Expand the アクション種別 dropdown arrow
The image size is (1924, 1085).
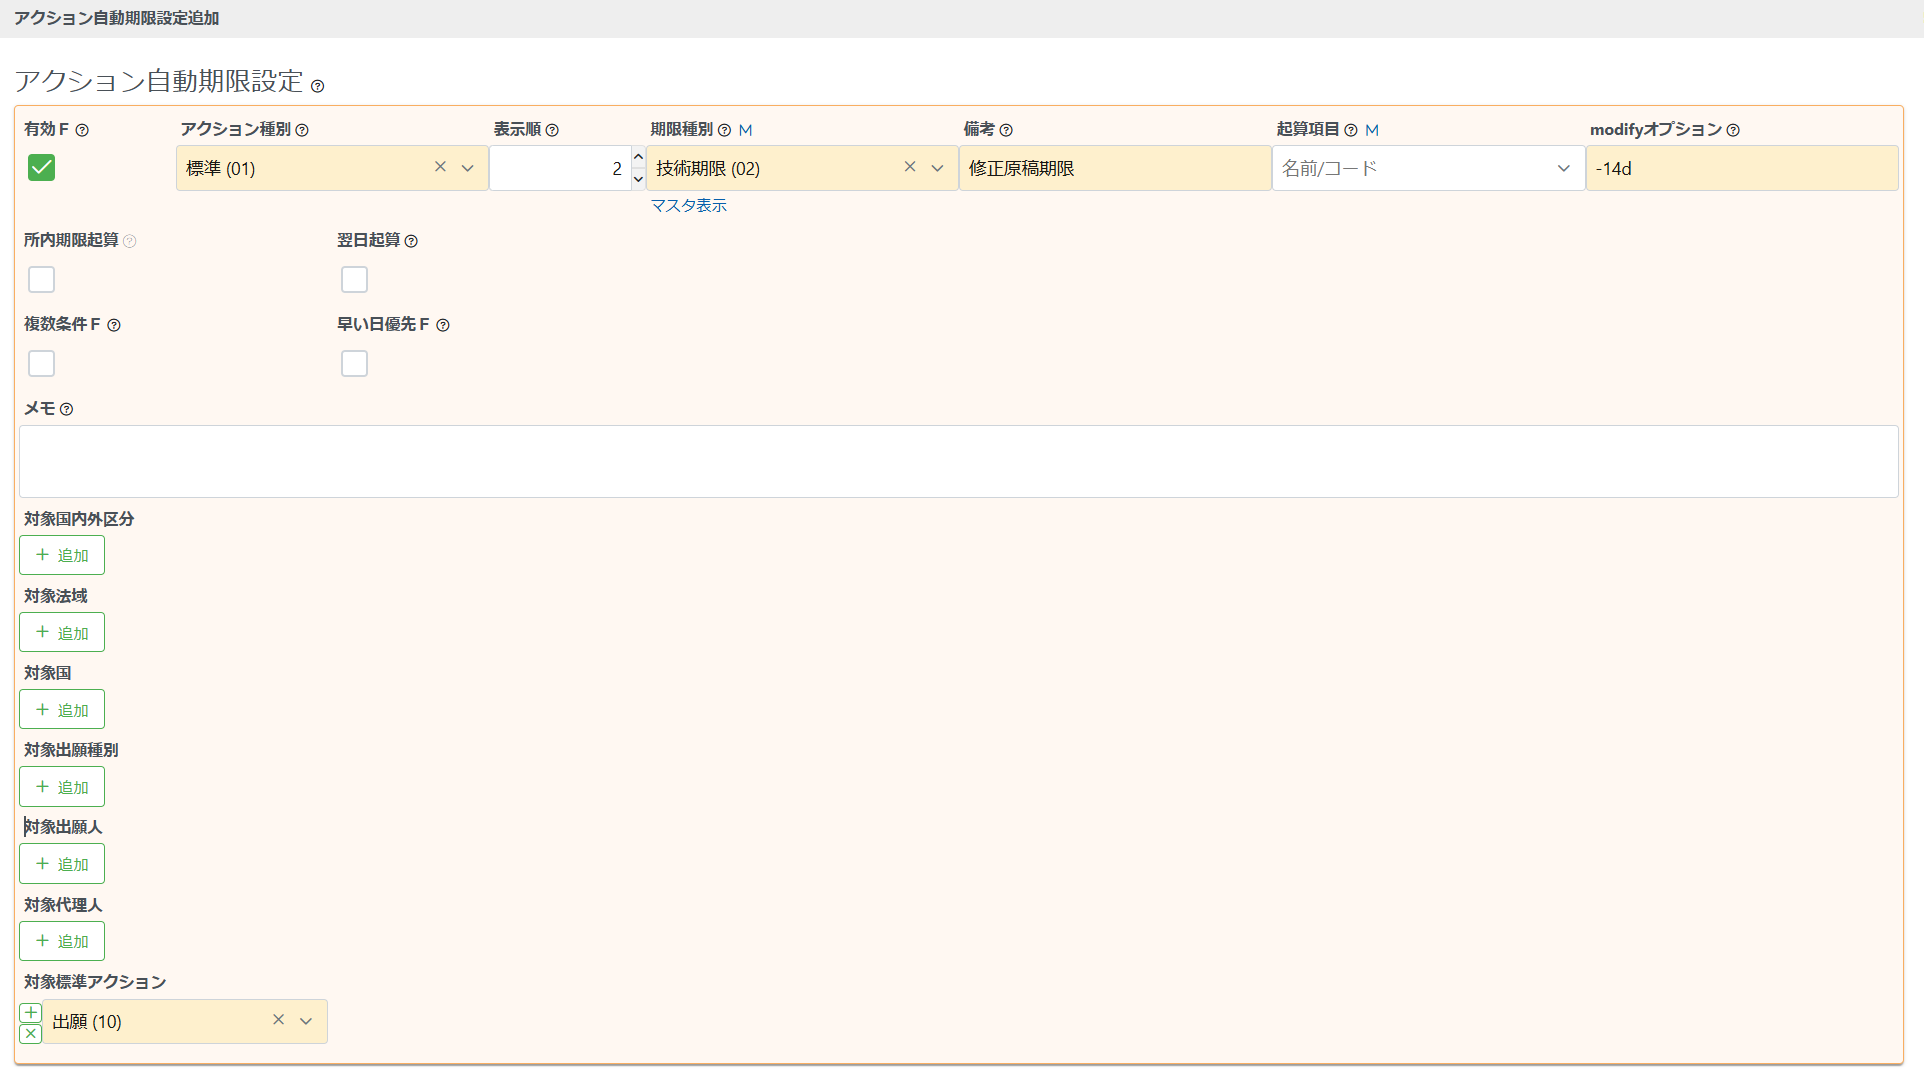pyautogui.click(x=467, y=168)
